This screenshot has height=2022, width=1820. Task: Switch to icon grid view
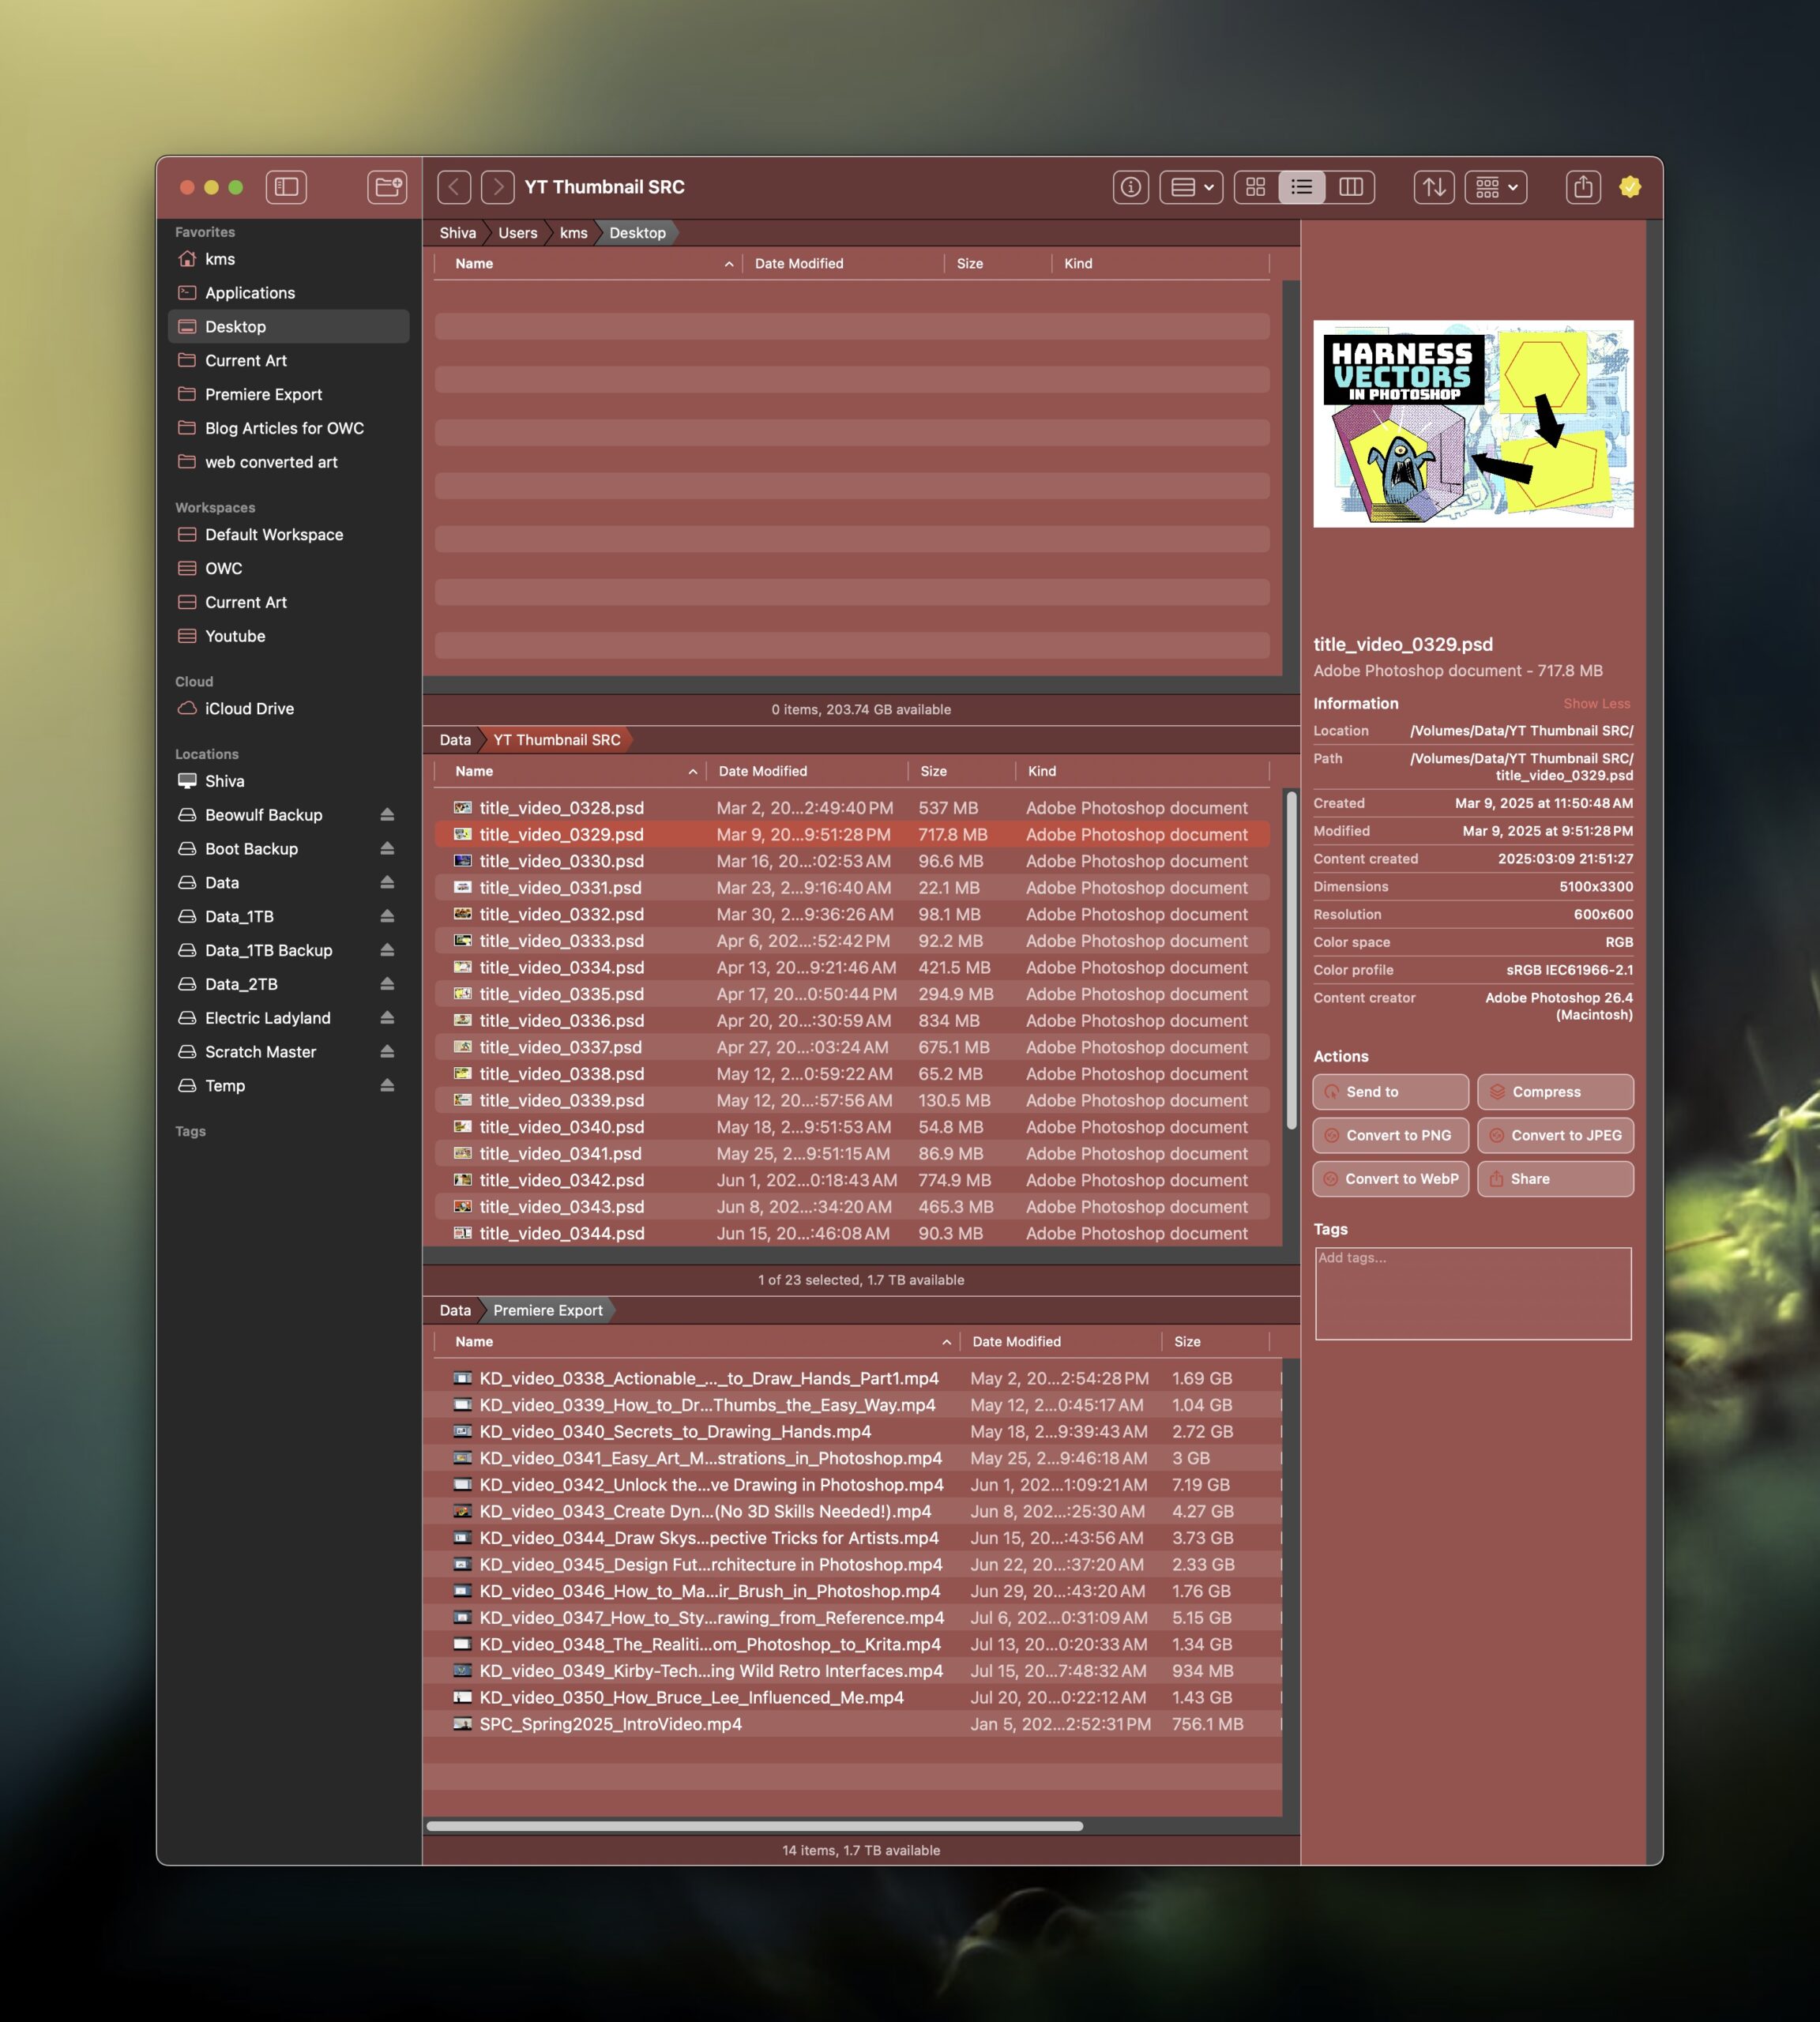click(1255, 187)
